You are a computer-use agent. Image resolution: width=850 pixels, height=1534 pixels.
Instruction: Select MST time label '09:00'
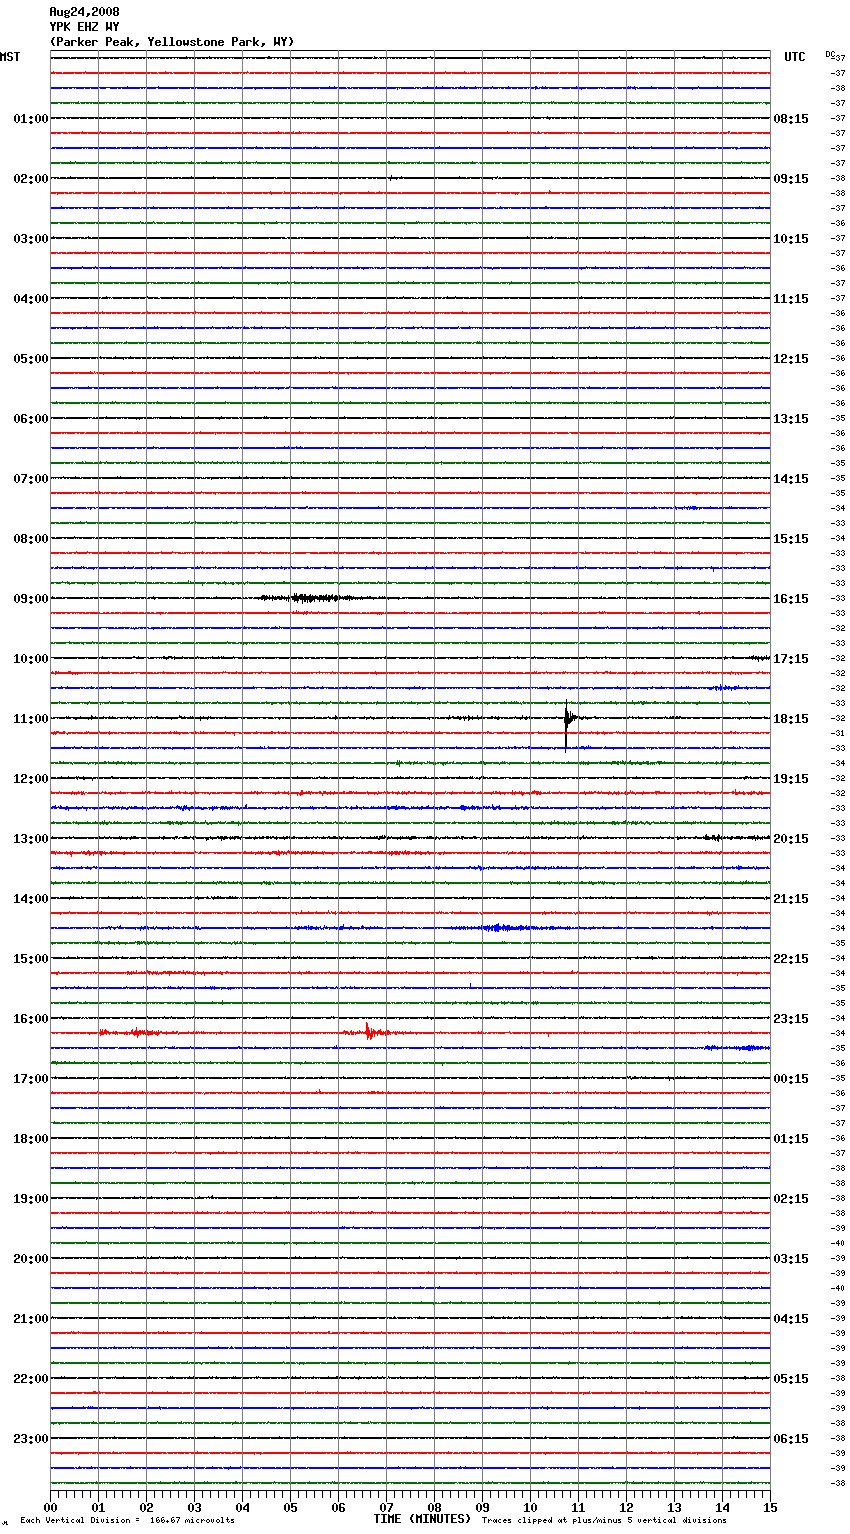(x=31, y=599)
